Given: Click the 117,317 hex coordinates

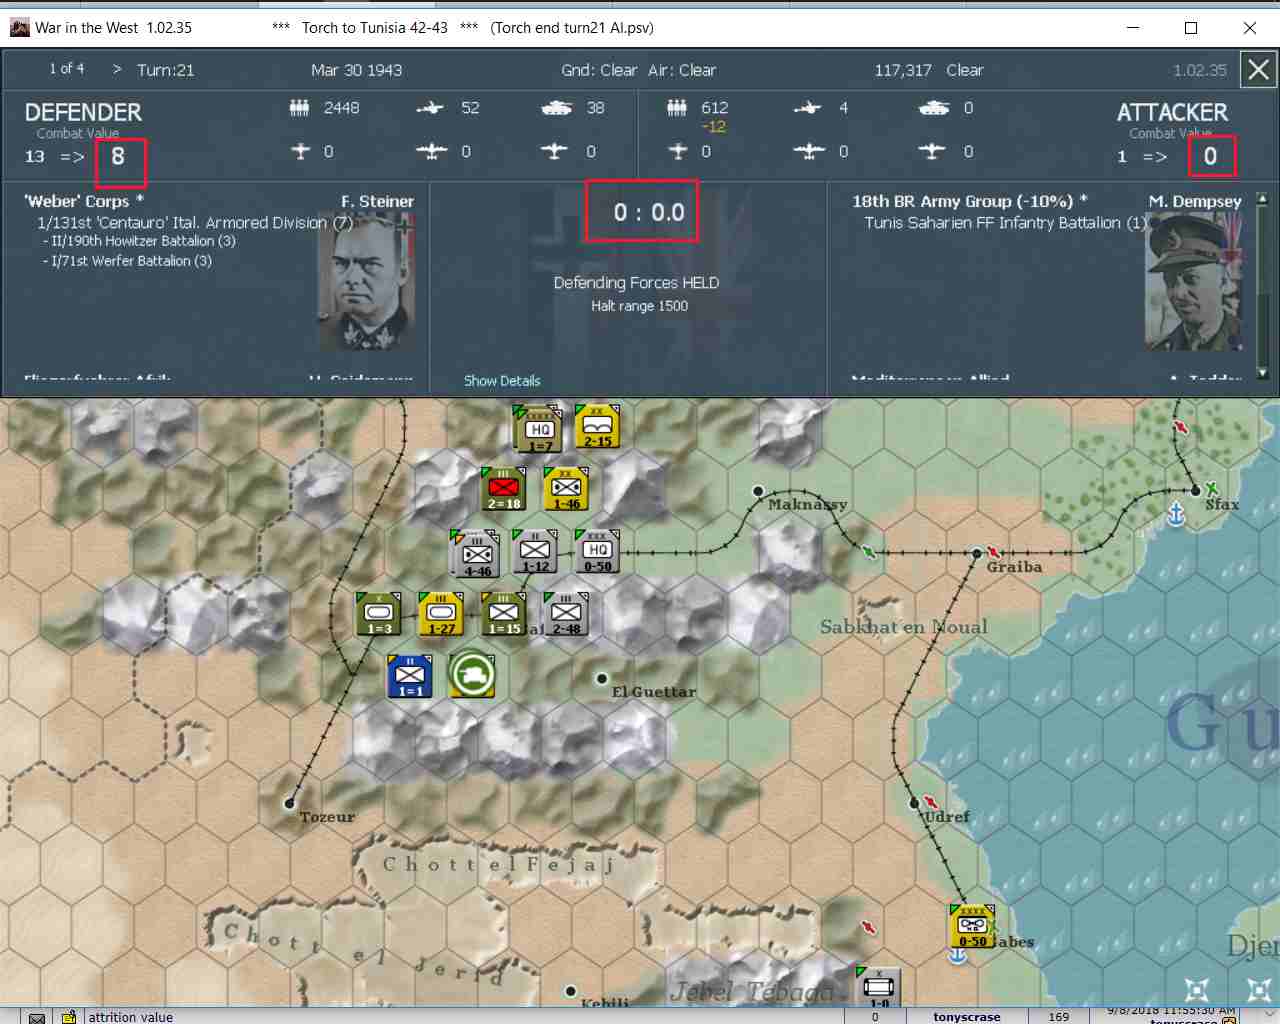Looking at the screenshot, I should (903, 70).
